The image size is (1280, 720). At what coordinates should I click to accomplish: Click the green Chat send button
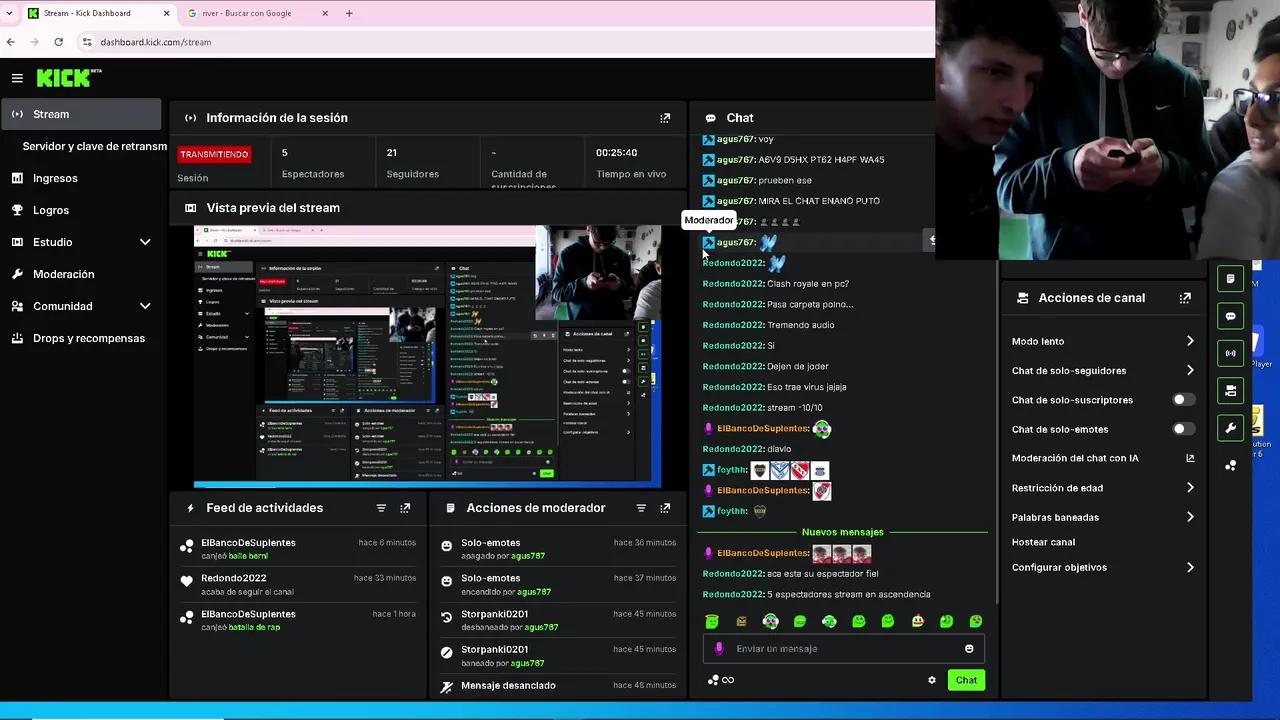point(966,680)
